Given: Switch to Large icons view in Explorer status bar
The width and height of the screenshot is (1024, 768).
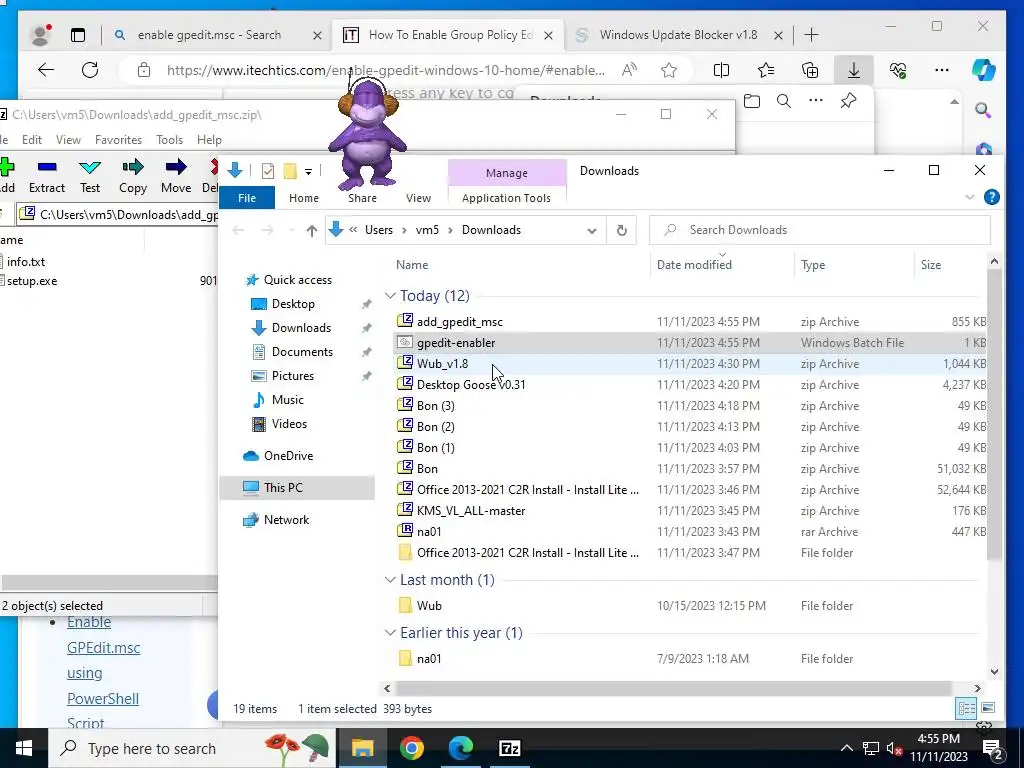Looking at the screenshot, I should click(988, 709).
